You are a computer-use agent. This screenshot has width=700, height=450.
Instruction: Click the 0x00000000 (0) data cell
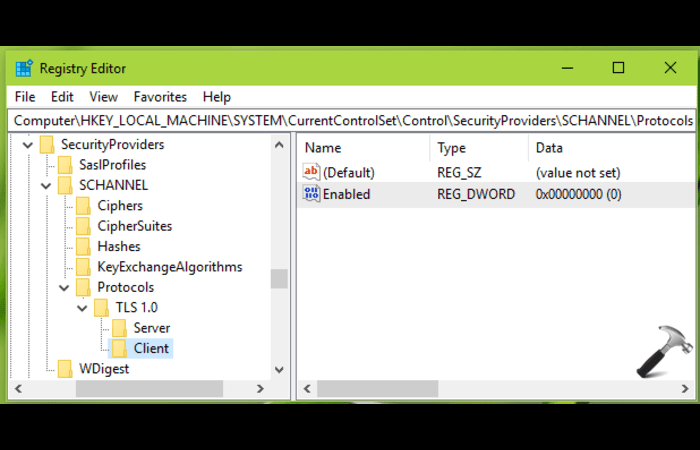578,194
